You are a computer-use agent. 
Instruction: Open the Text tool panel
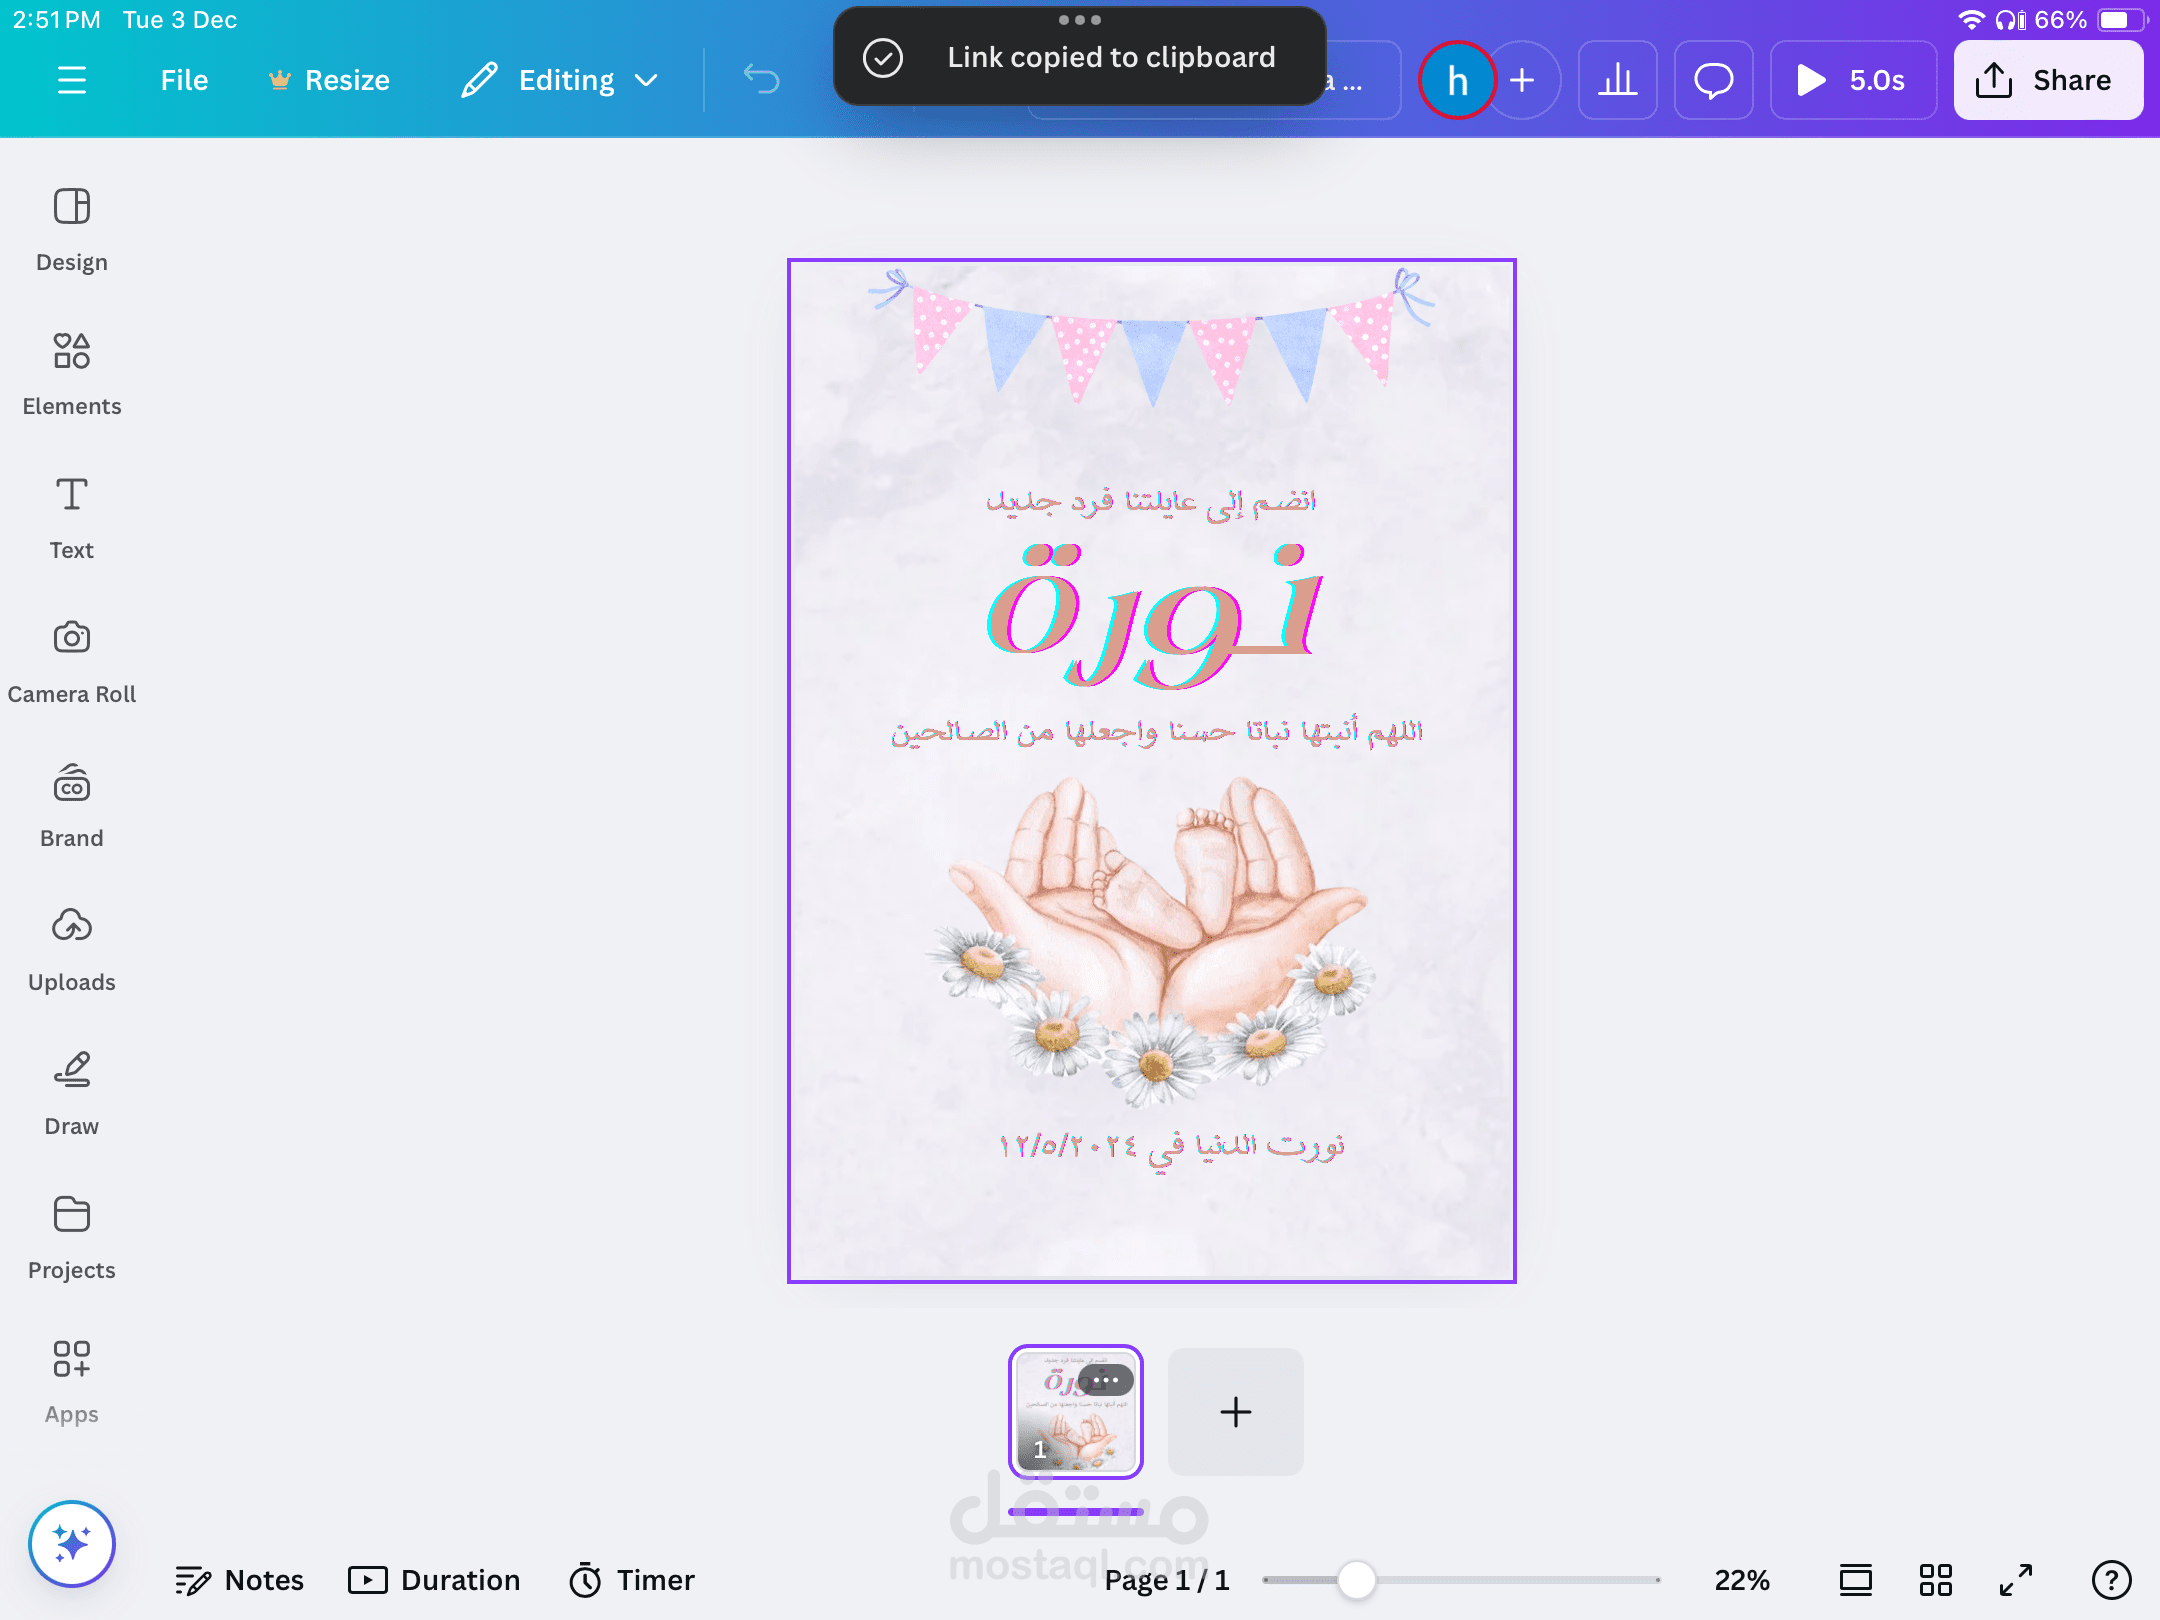(71, 518)
